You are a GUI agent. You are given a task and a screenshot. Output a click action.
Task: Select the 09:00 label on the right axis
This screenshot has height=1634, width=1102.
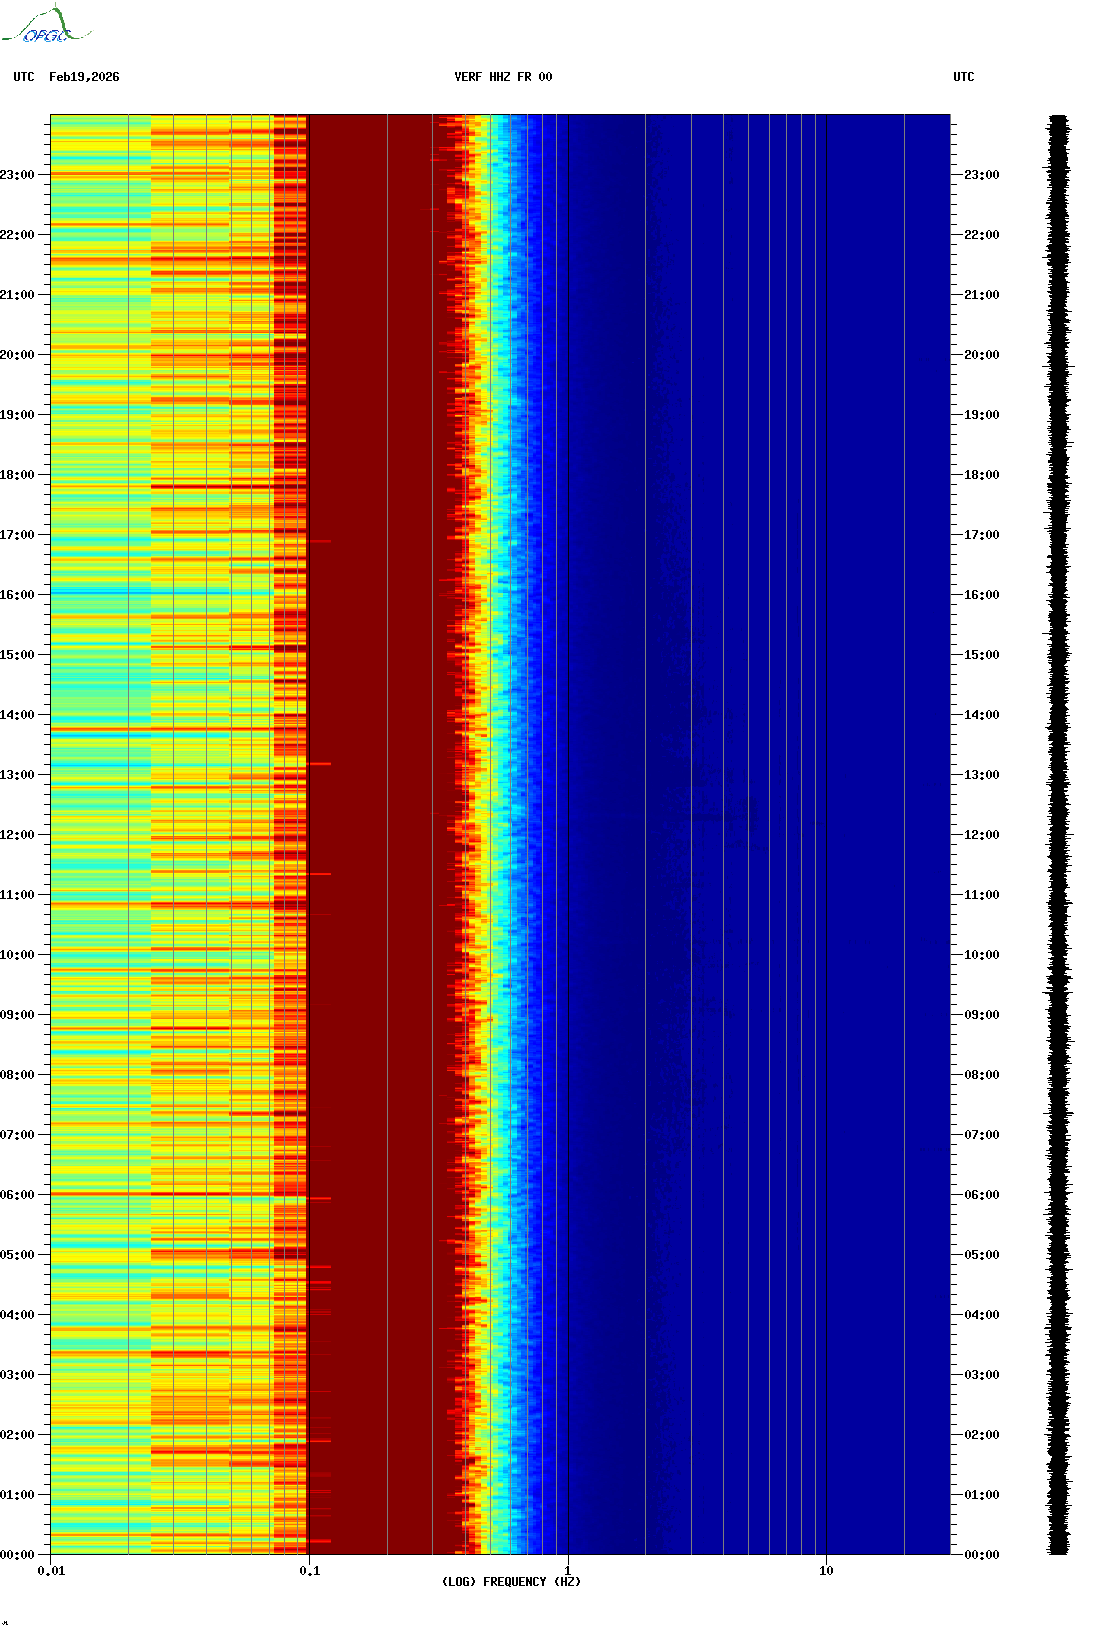(x=981, y=1015)
